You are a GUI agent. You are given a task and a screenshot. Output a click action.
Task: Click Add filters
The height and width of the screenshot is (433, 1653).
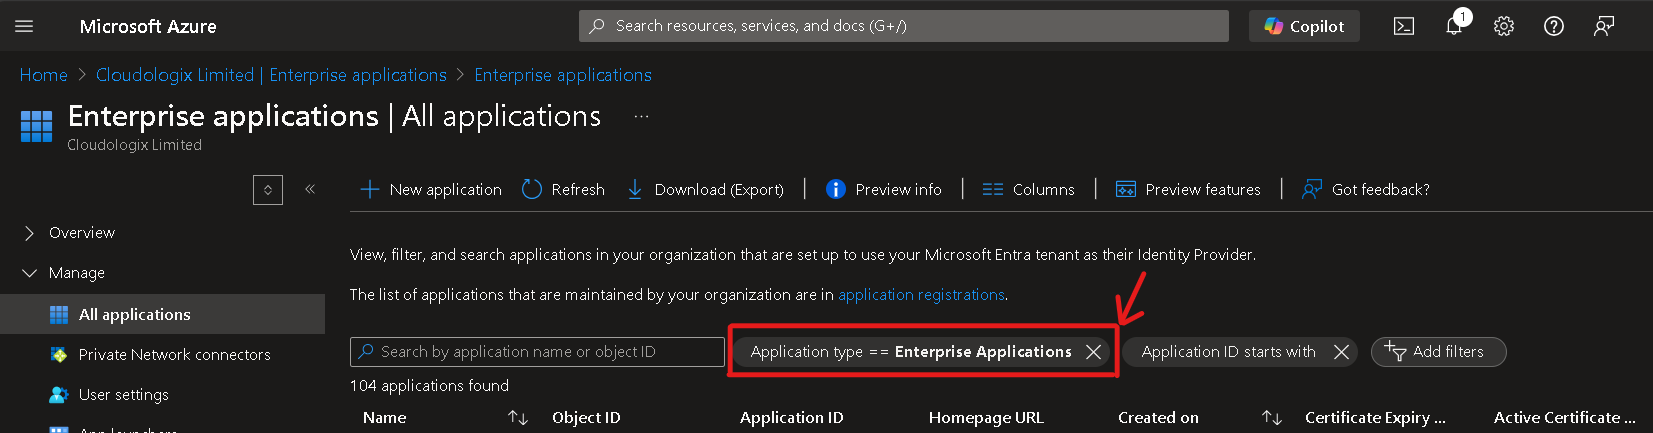click(x=1439, y=352)
